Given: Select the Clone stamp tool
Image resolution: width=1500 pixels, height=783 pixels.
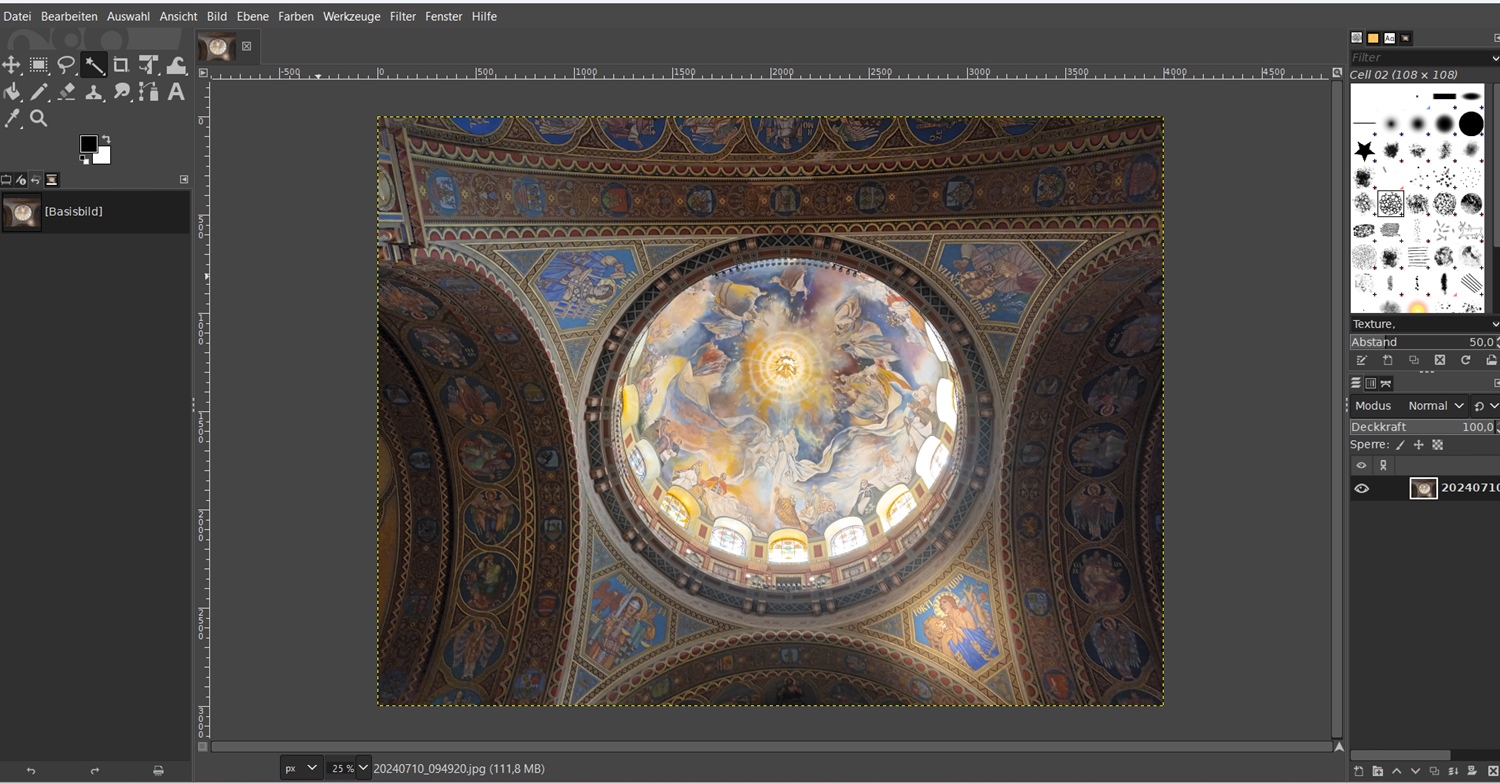Looking at the screenshot, I should (94, 92).
